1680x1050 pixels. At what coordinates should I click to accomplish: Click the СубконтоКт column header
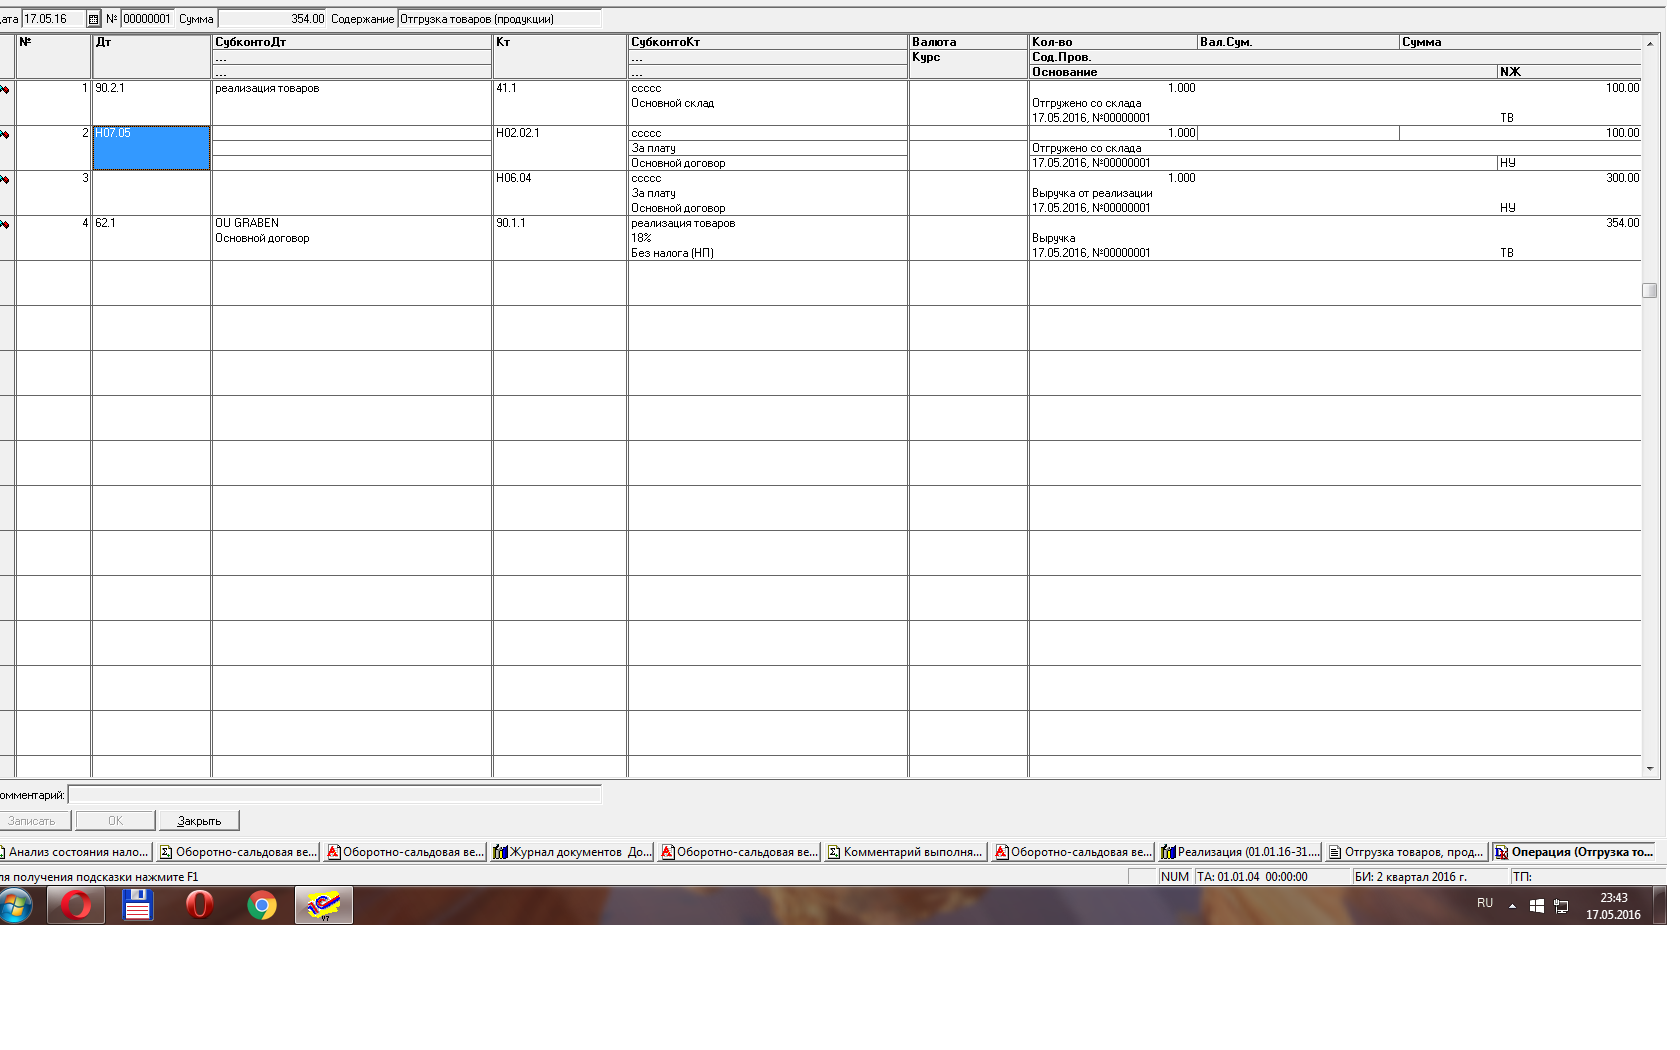point(767,42)
